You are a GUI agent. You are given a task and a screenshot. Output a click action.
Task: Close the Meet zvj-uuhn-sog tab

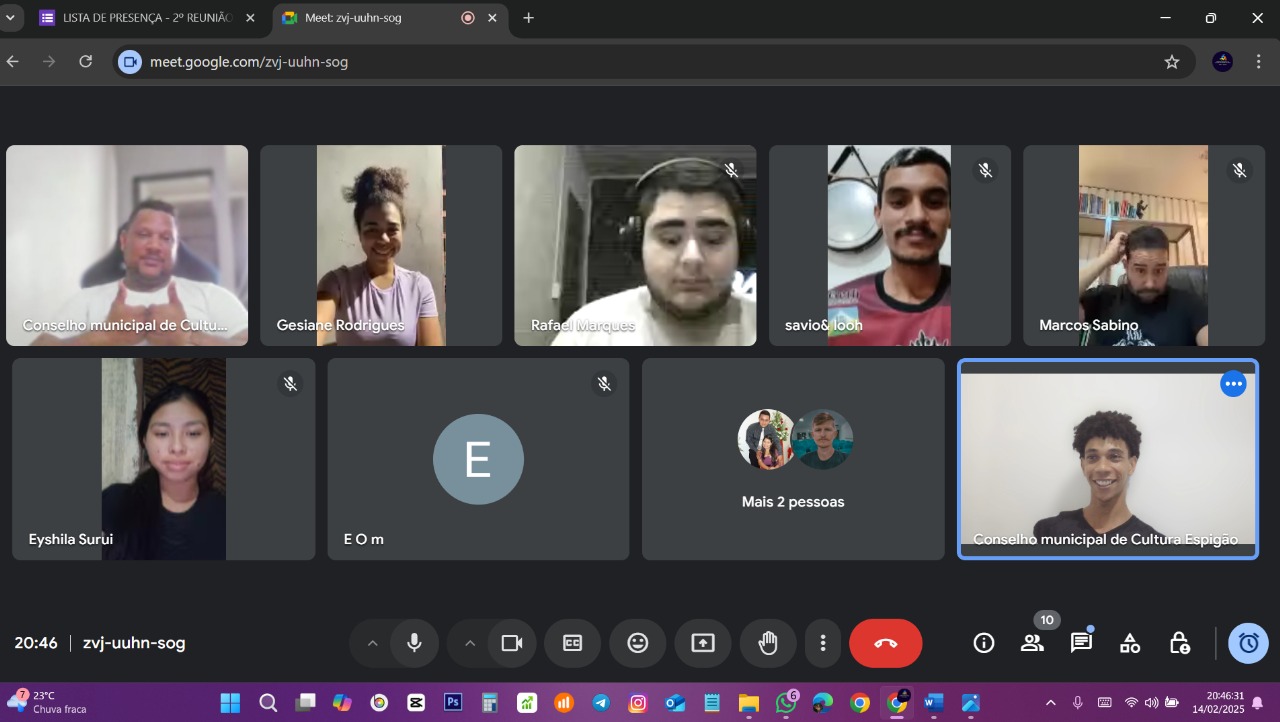point(492,18)
